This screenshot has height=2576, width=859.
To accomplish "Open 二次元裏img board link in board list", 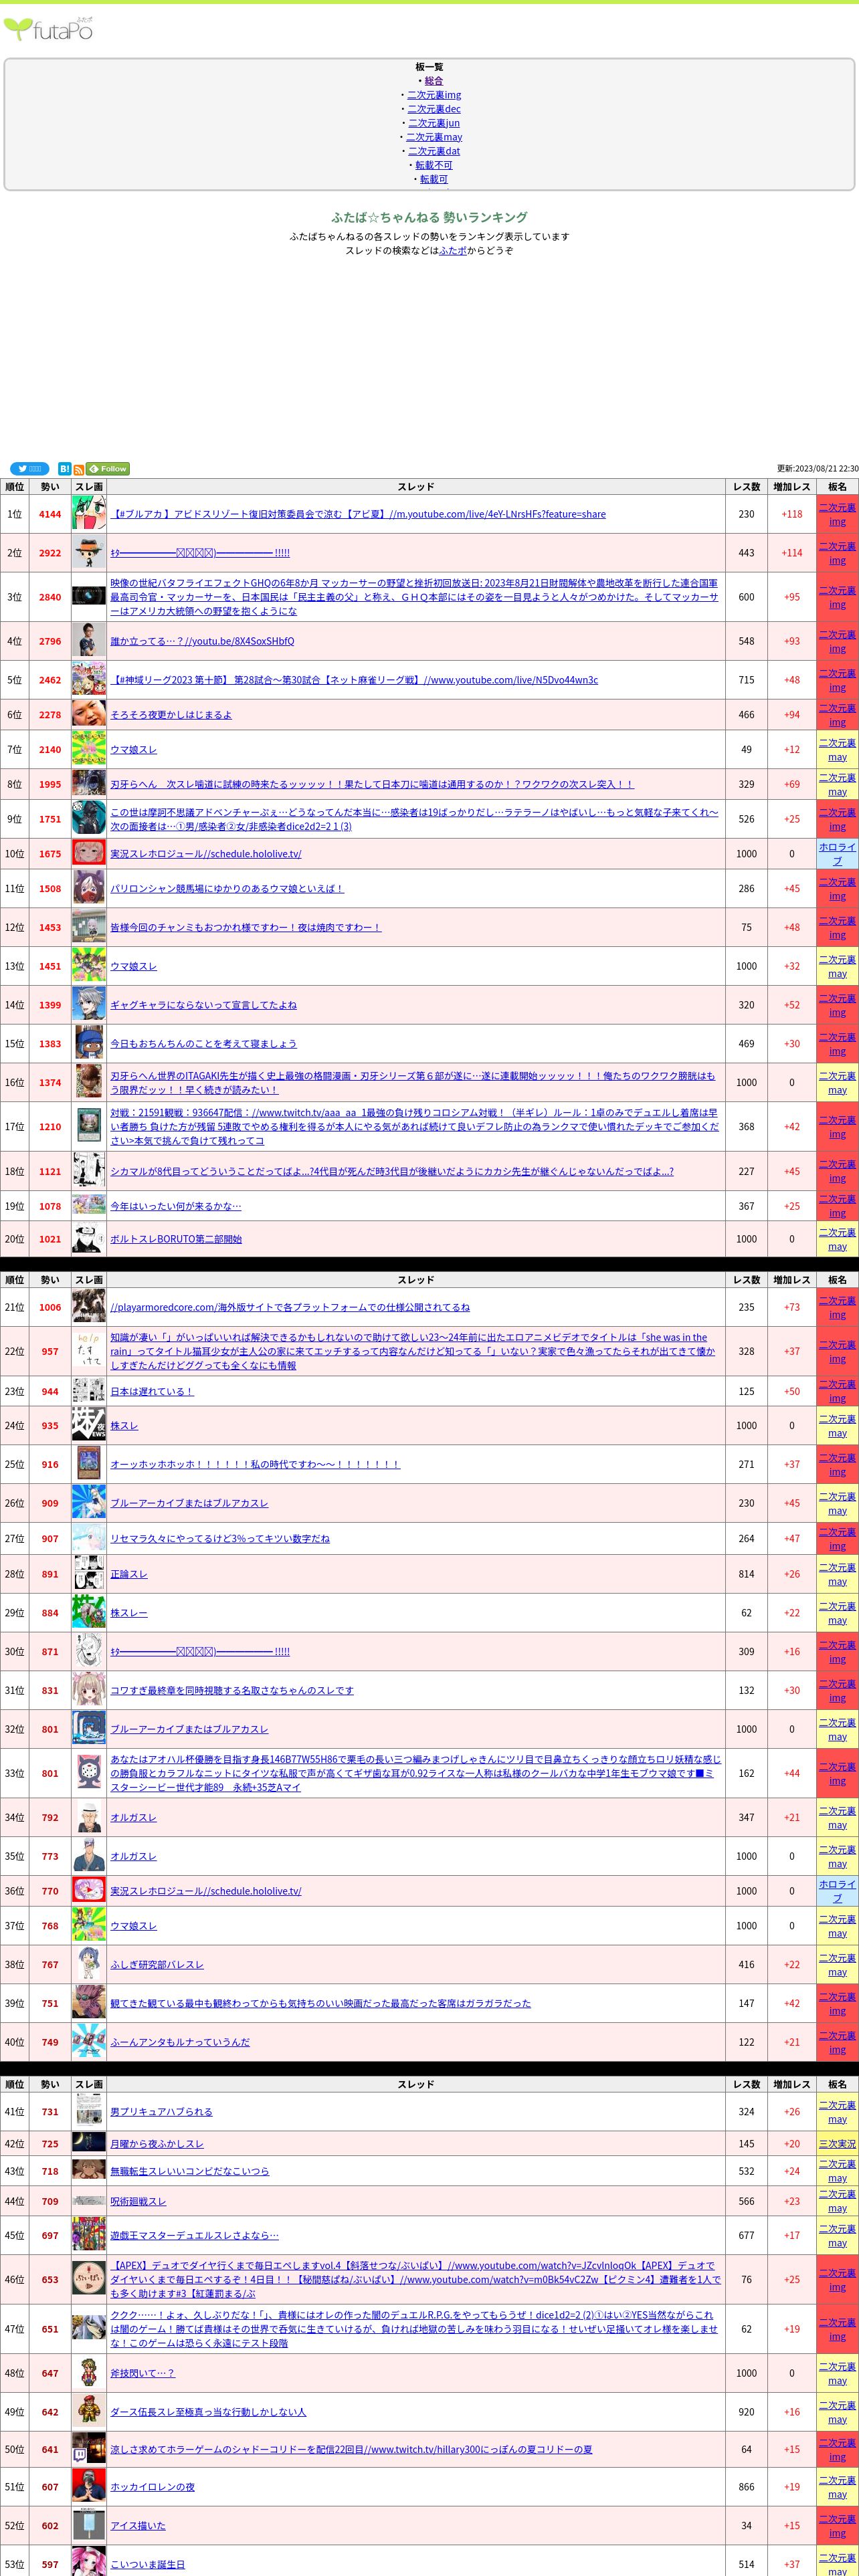I will click(x=434, y=95).
